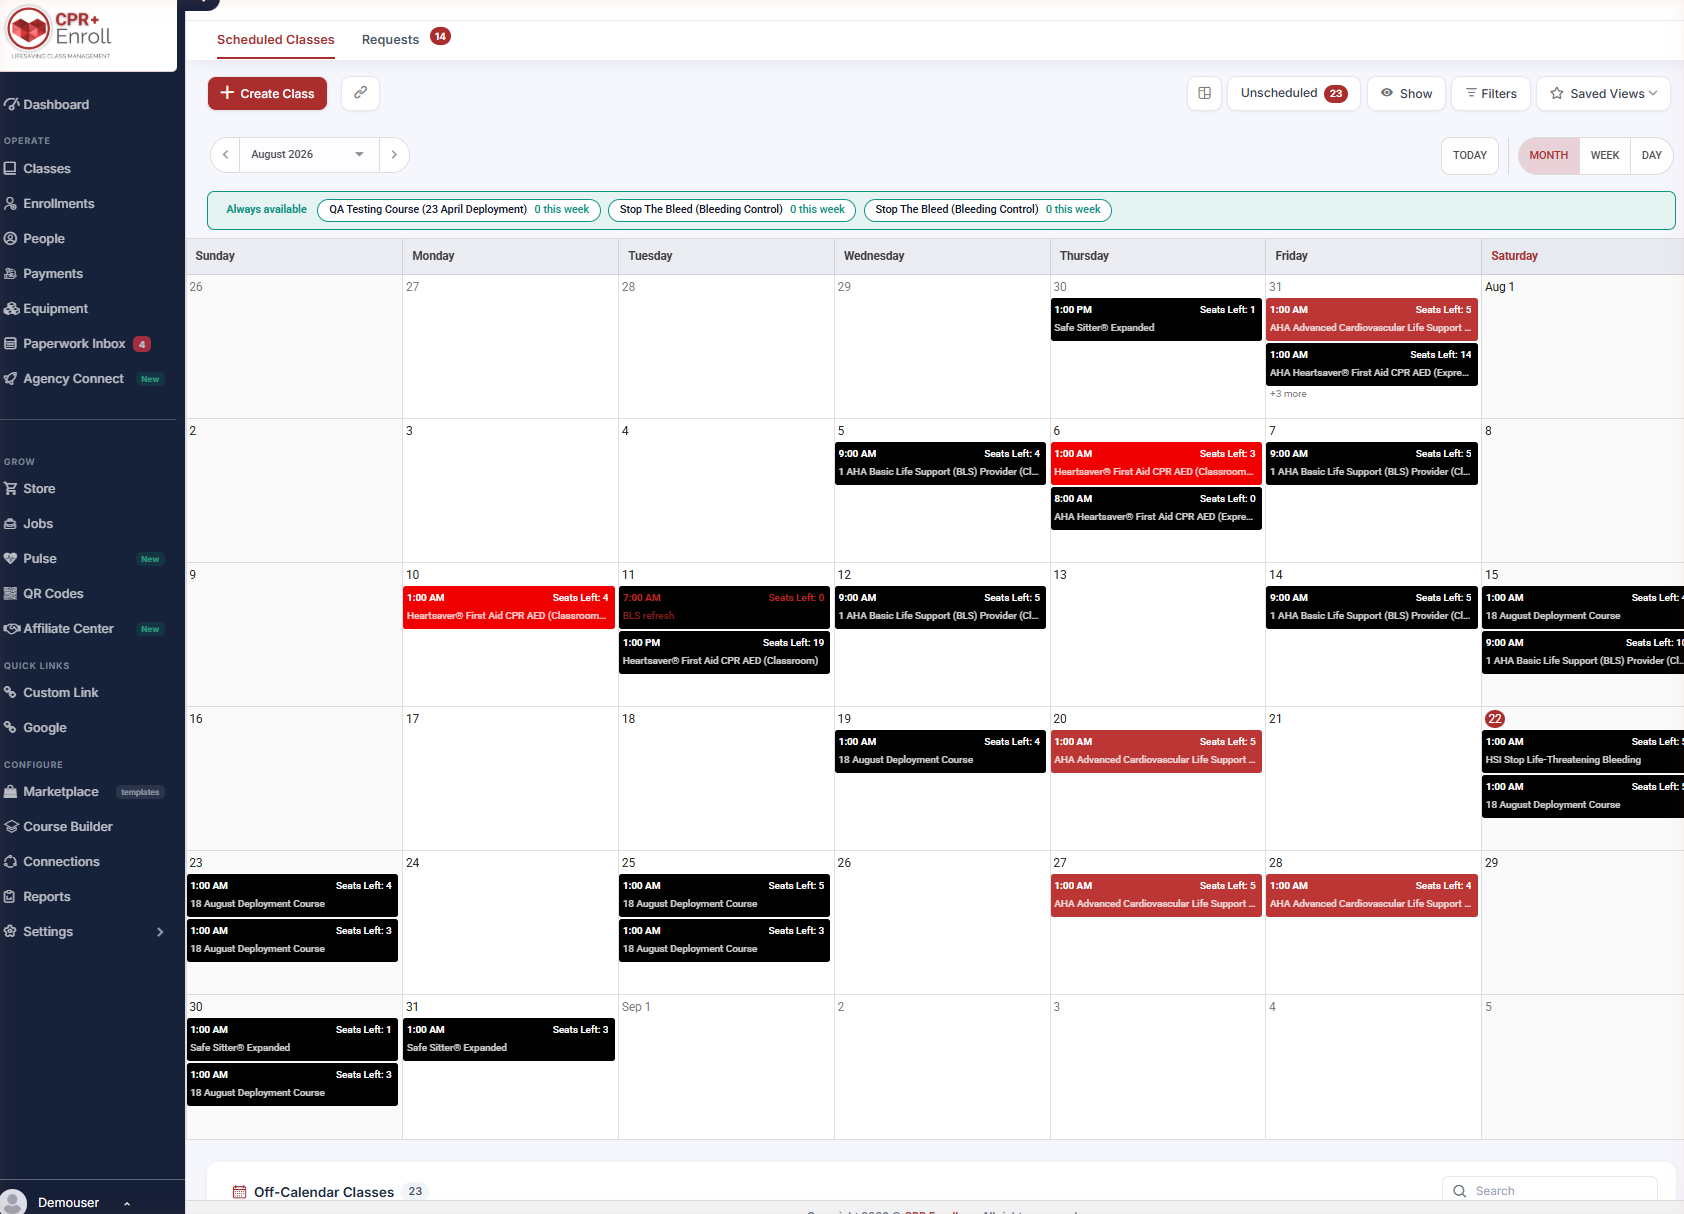This screenshot has width=1684, height=1214.
Task: Open 1:00 PM Heartsaver class on August 11
Action: coord(724,652)
